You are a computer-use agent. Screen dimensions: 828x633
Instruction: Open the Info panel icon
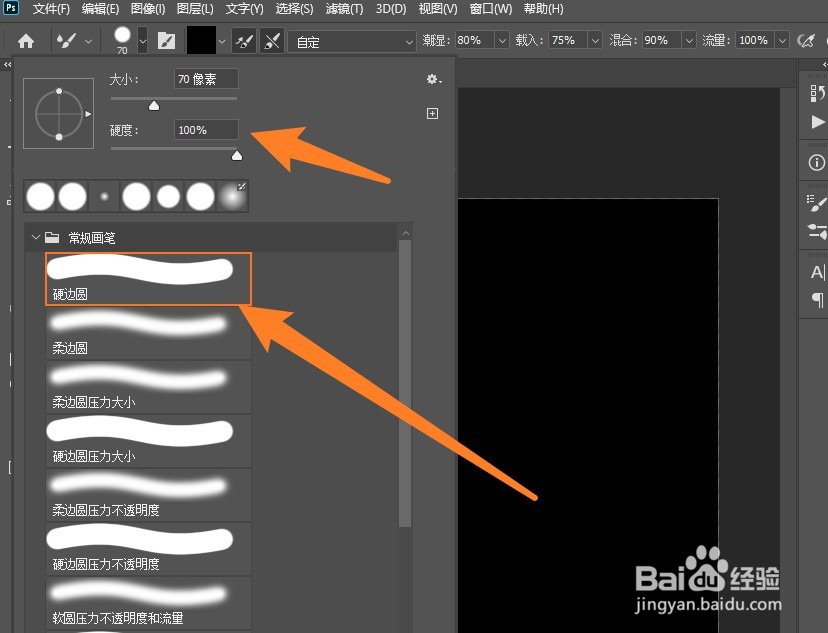coord(816,163)
